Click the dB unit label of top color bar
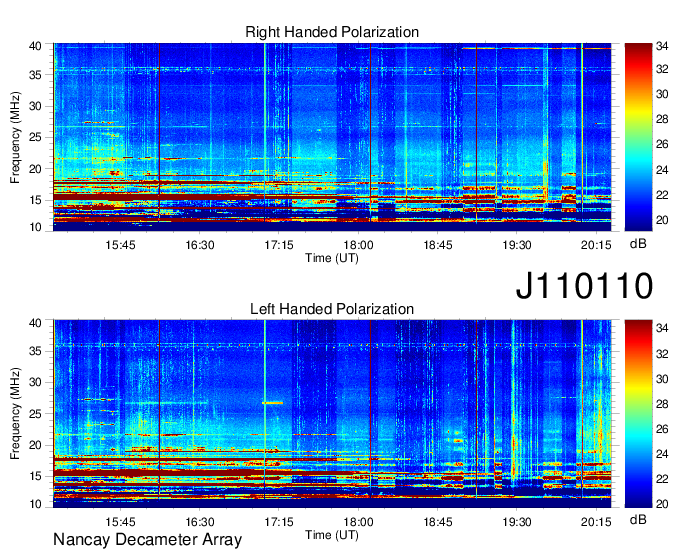 click(638, 244)
